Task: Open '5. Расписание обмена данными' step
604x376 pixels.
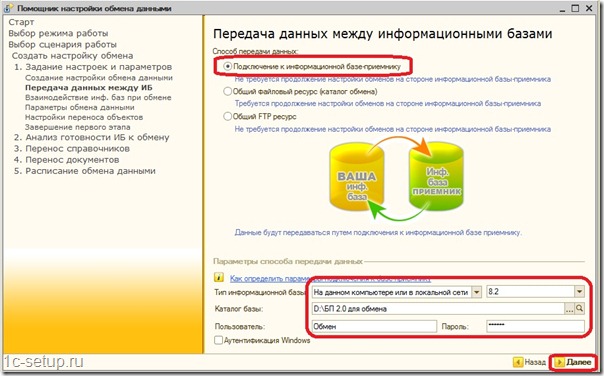Action: [85, 171]
